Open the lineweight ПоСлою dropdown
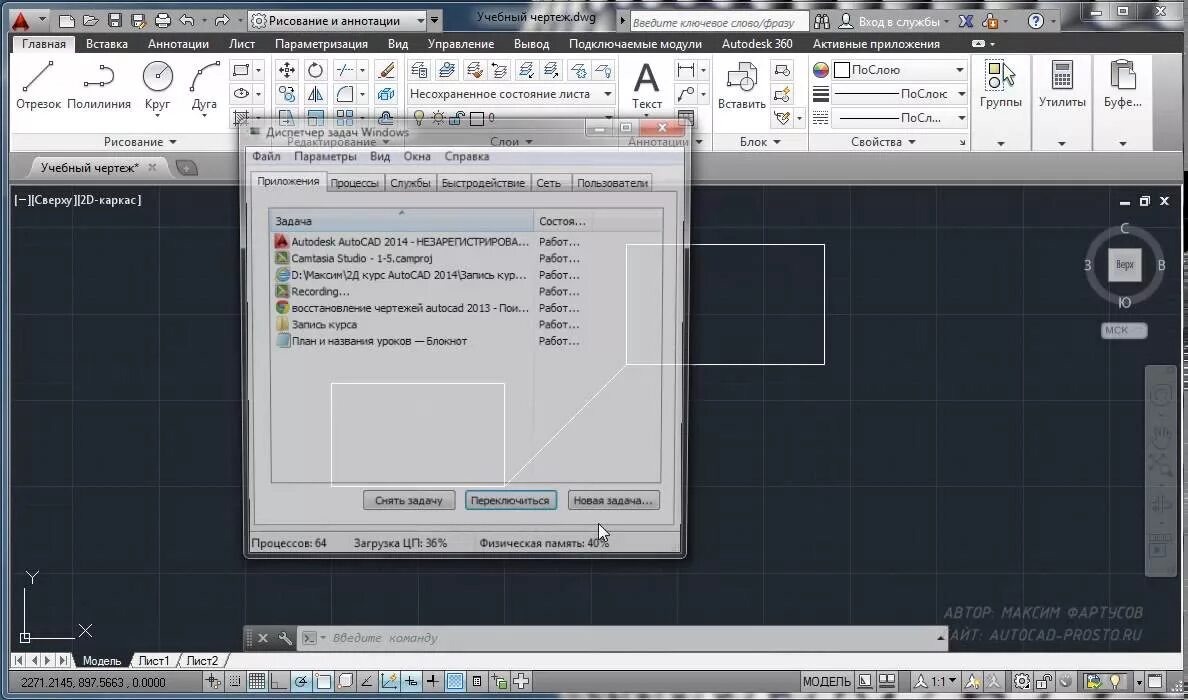 click(900, 94)
